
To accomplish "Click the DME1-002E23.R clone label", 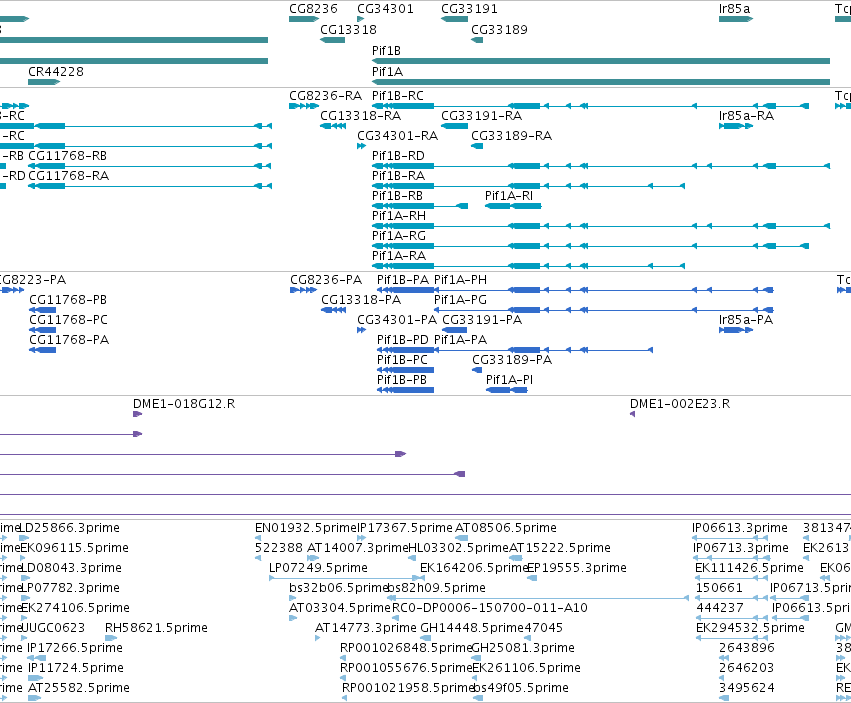I will pos(679,403).
